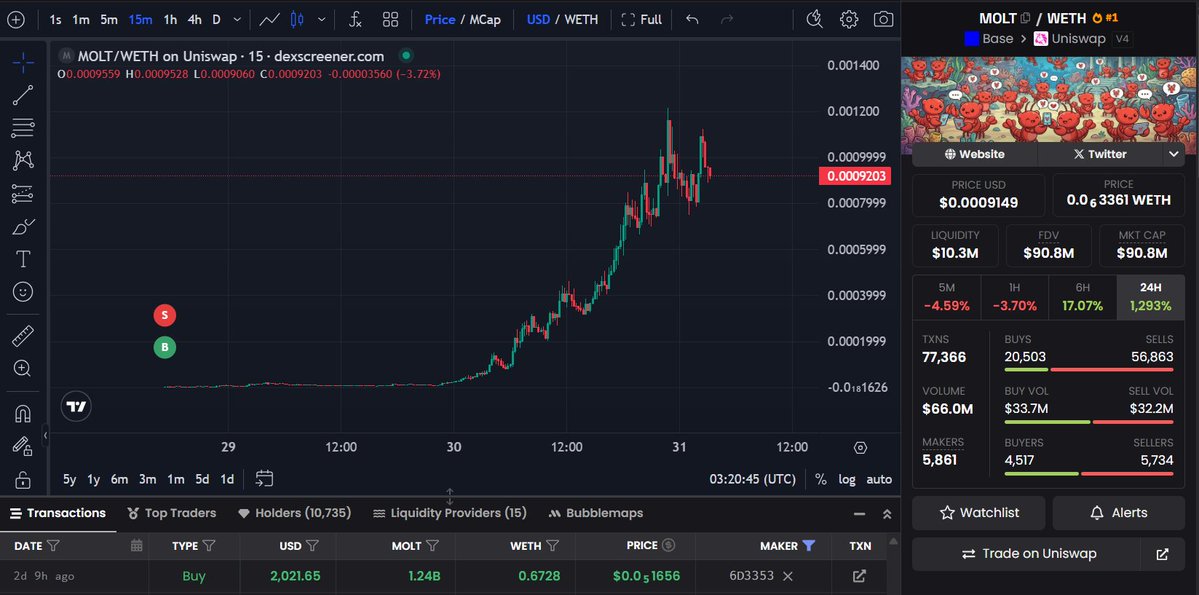Open the go to date calendar icon
Screen dimensions: 1199x595
click(265, 479)
